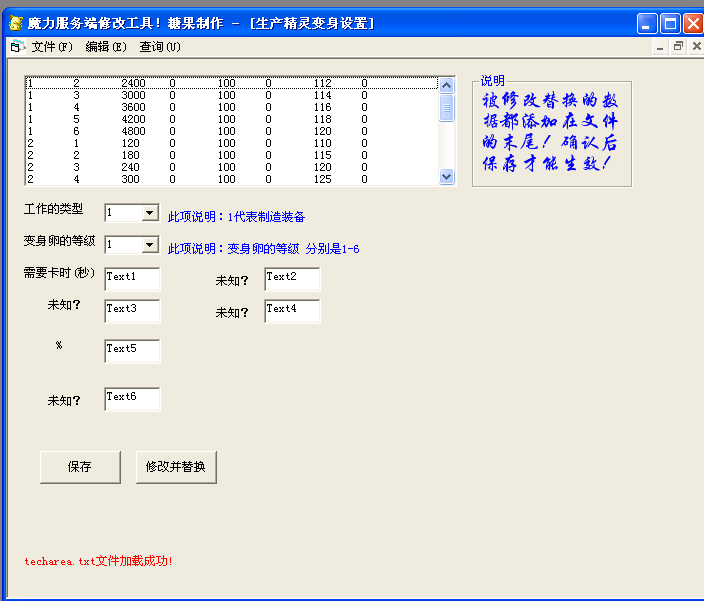Focus the Text5 percent input field
The image size is (704, 601).
pos(132,351)
